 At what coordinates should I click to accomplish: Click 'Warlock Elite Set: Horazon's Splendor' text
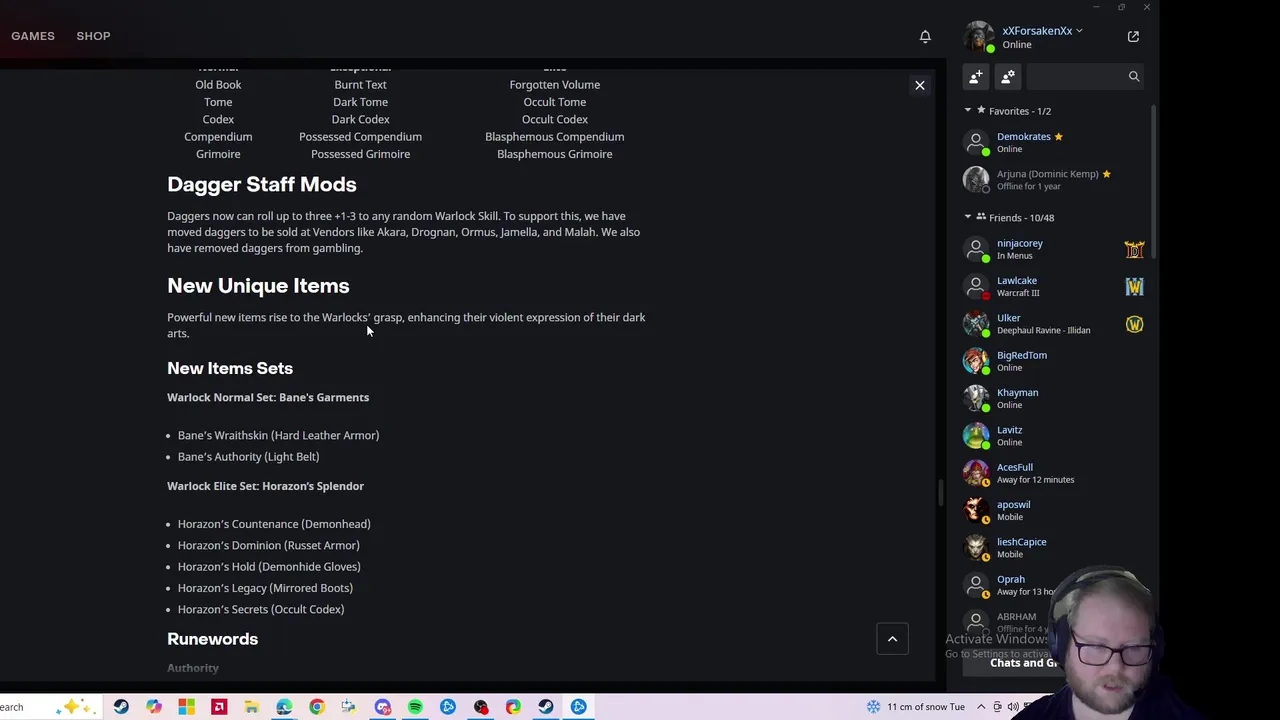[265, 486]
